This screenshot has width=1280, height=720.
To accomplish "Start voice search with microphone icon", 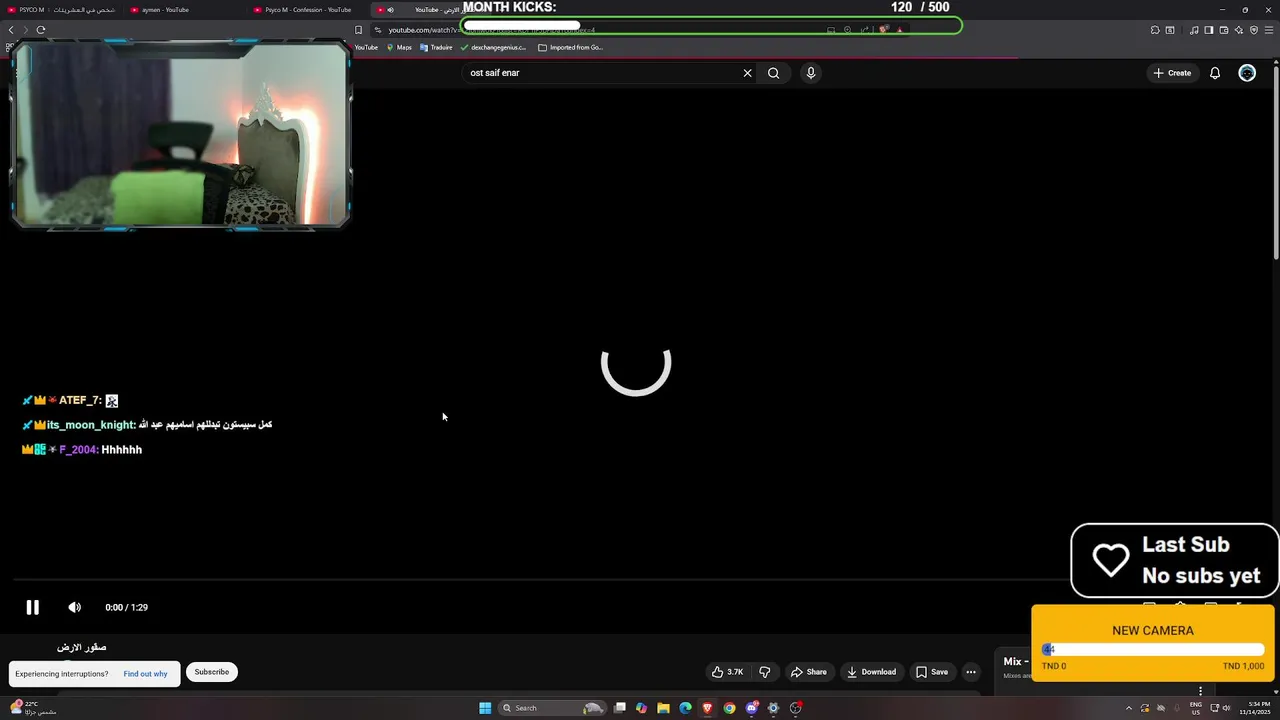I will coord(811,73).
